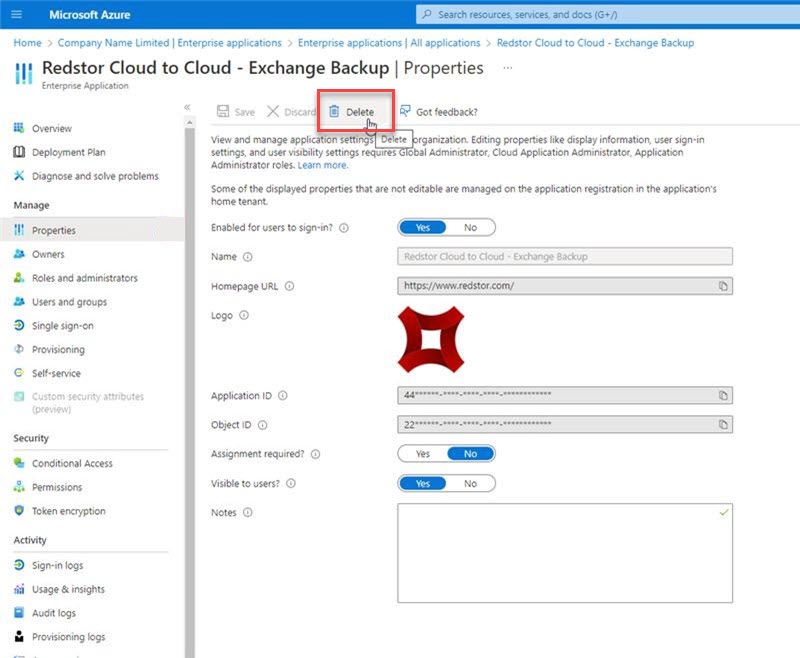
Task: Open Redstor Cloud to Cloud breadcrumb
Action: pyautogui.click(x=595, y=43)
